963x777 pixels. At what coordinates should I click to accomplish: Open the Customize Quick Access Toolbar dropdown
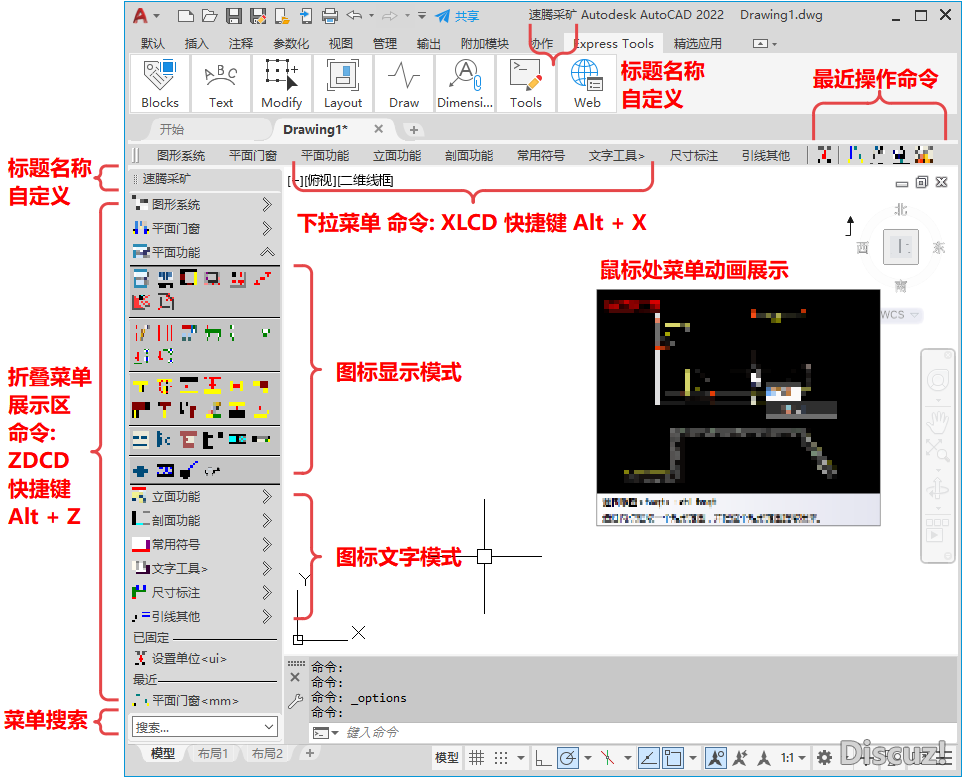422,15
